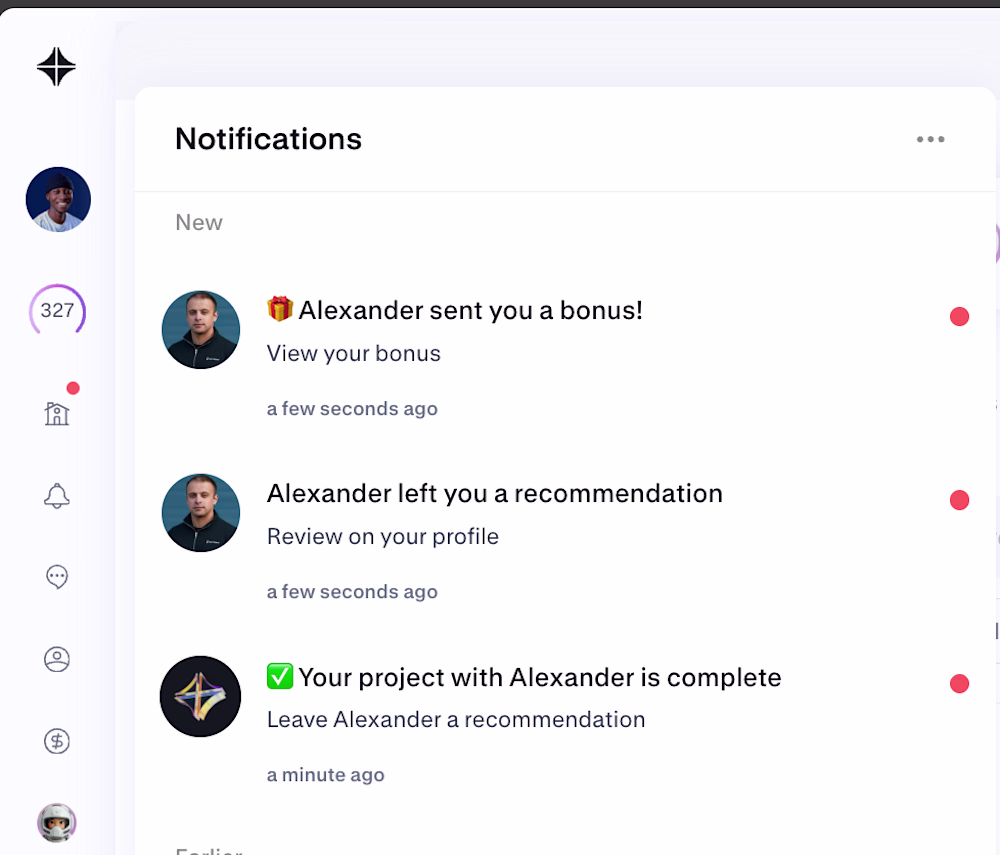The width and height of the screenshot is (1000, 855).
Task: Open "Alexander left you a recommendation" notification
Action: tap(494, 493)
